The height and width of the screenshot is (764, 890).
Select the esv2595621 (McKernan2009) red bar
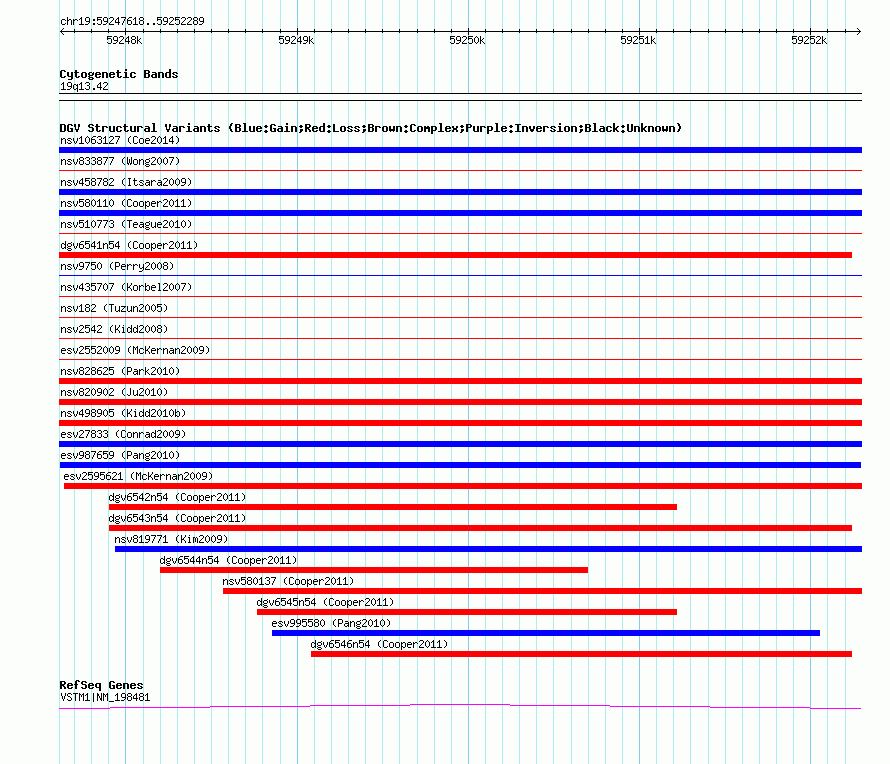click(x=463, y=486)
